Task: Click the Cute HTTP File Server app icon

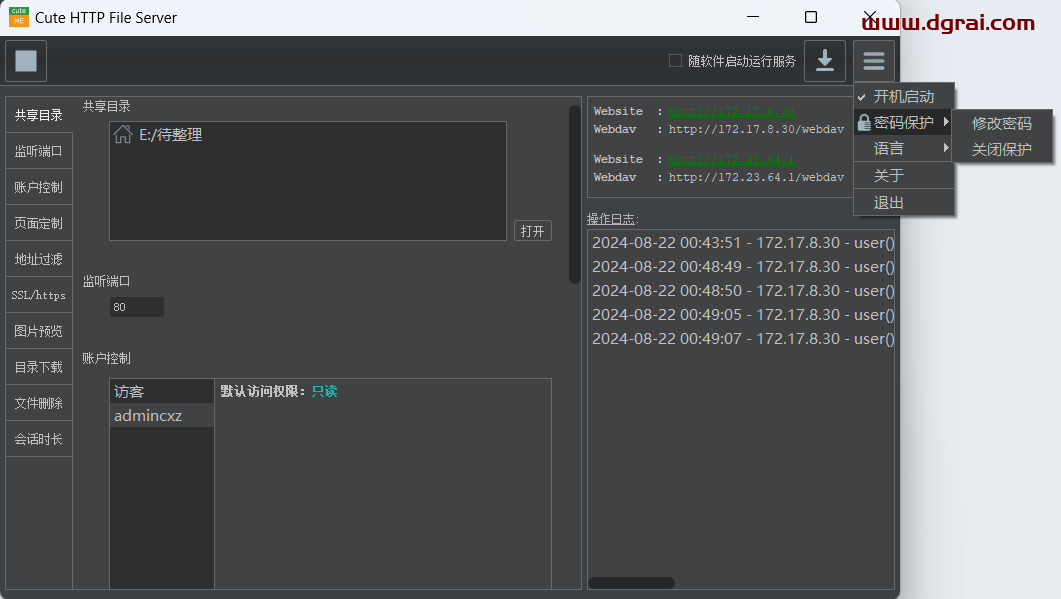Action: pos(18,17)
